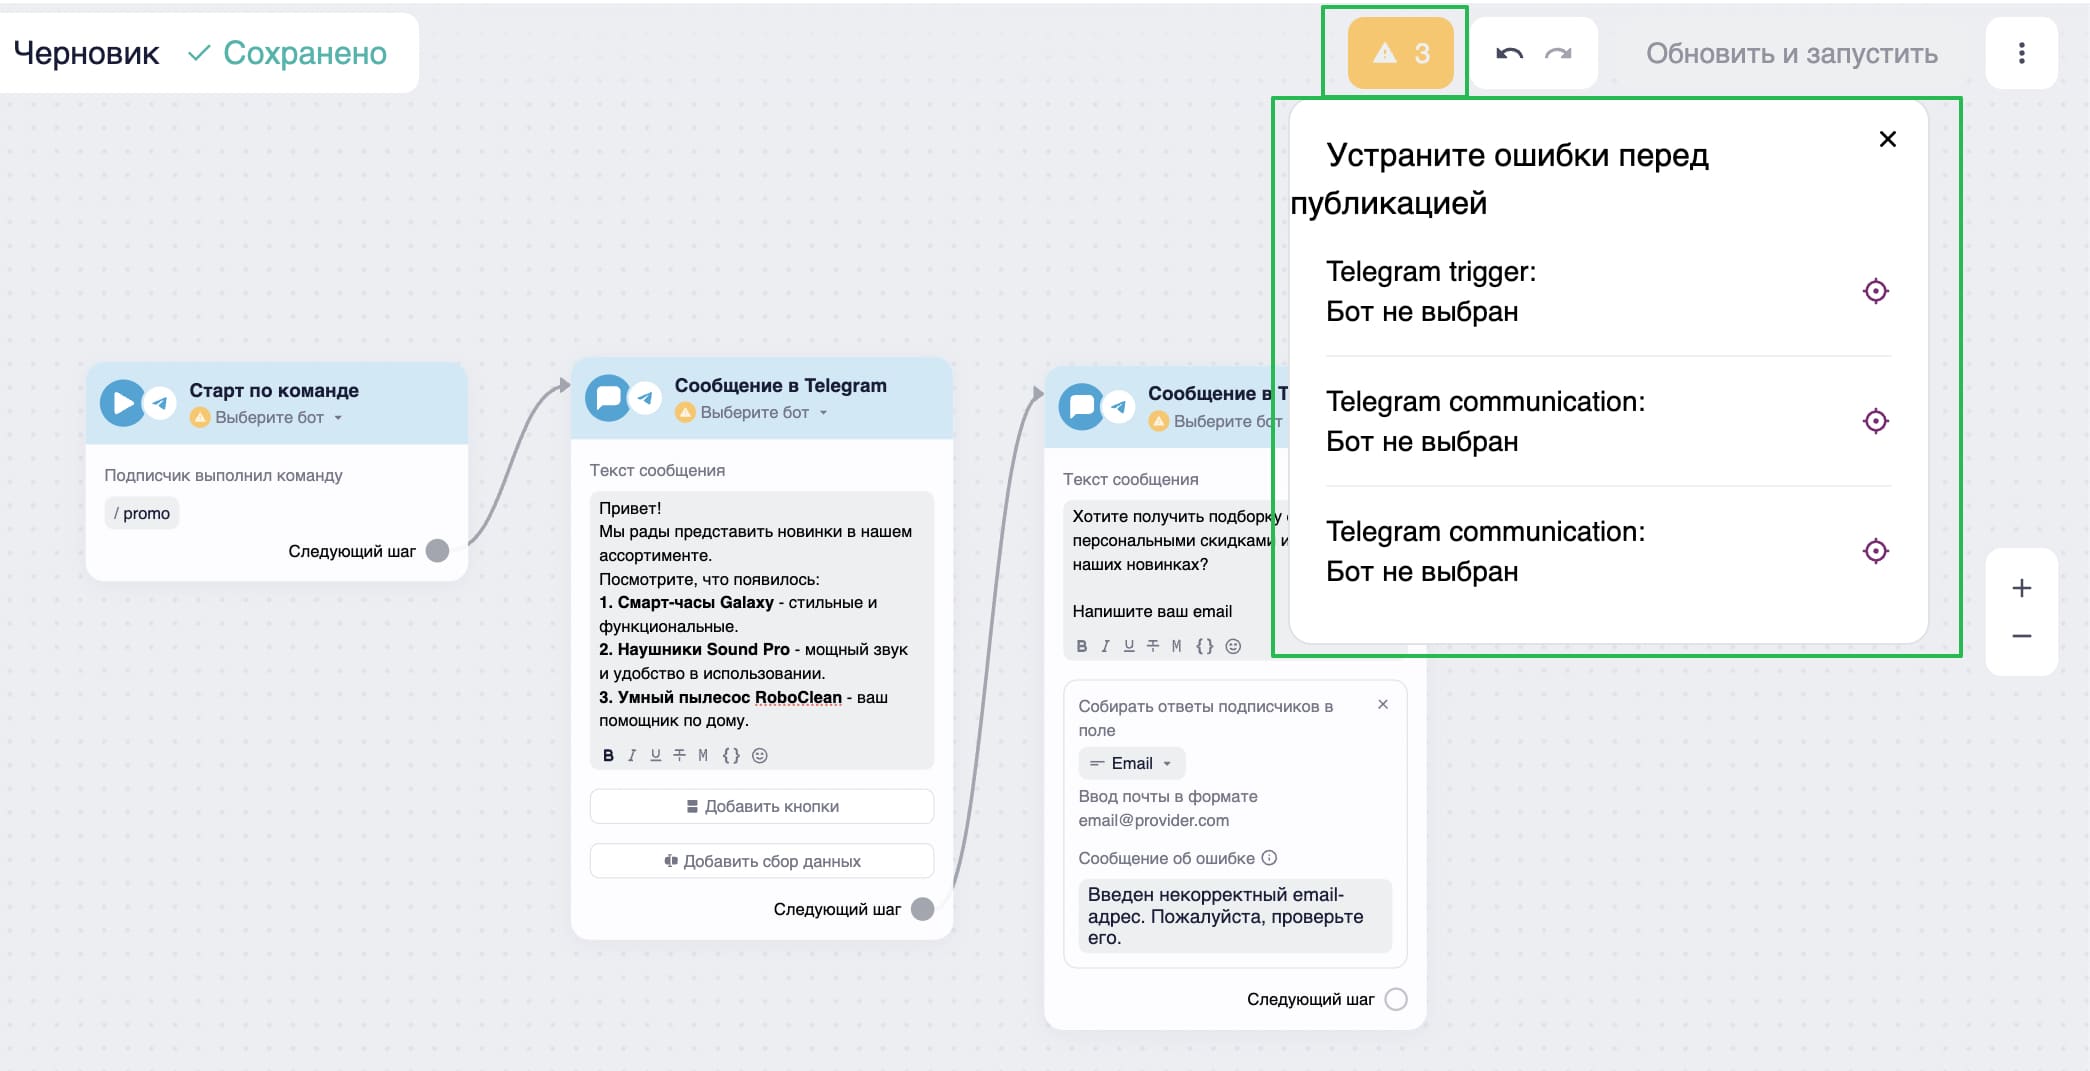Image resolution: width=2090 pixels, height=1071 pixels.
Task: Toggle bold in first message editor
Action: pos(608,756)
